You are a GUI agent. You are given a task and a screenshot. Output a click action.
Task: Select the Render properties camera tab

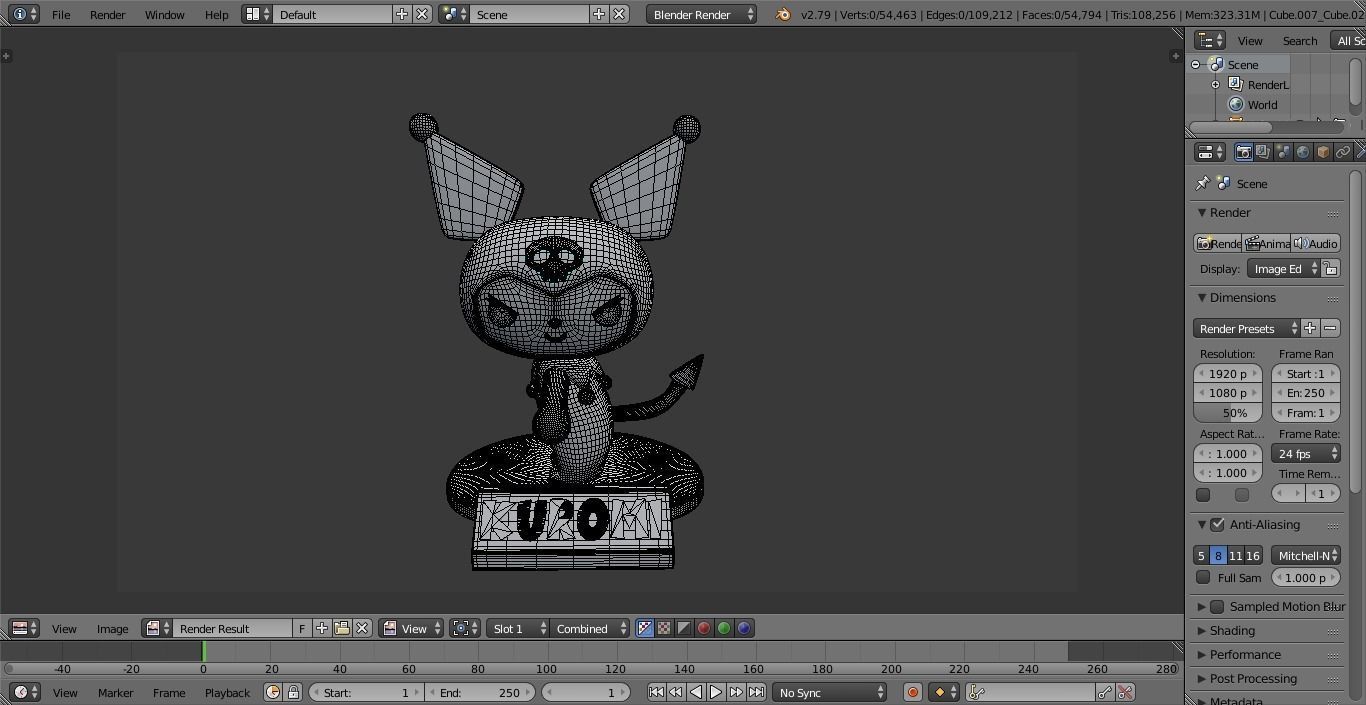(1243, 152)
